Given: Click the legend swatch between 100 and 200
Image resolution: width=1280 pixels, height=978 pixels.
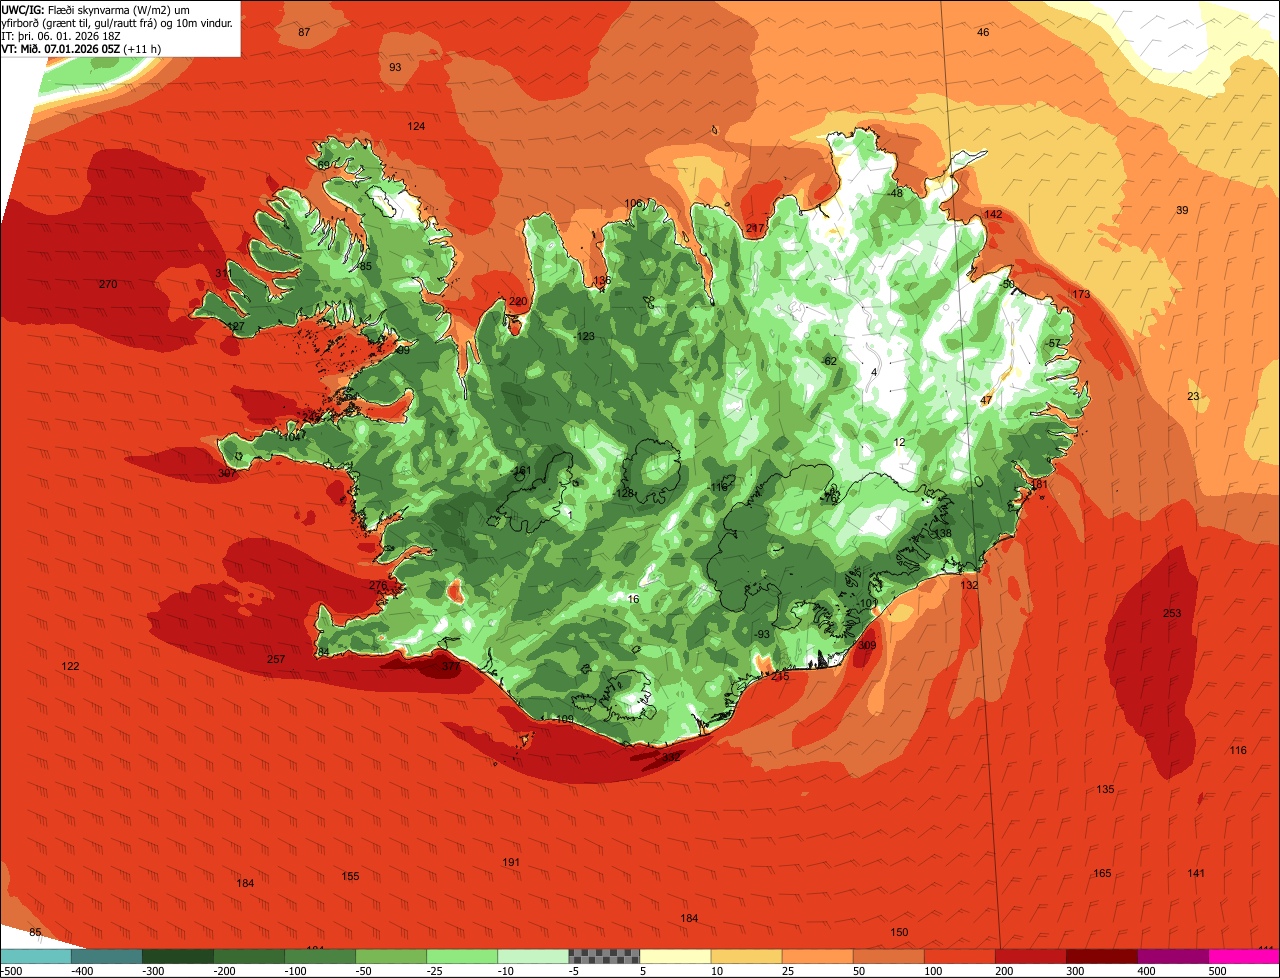Looking at the screenshot, I should (x=960, y=956).
